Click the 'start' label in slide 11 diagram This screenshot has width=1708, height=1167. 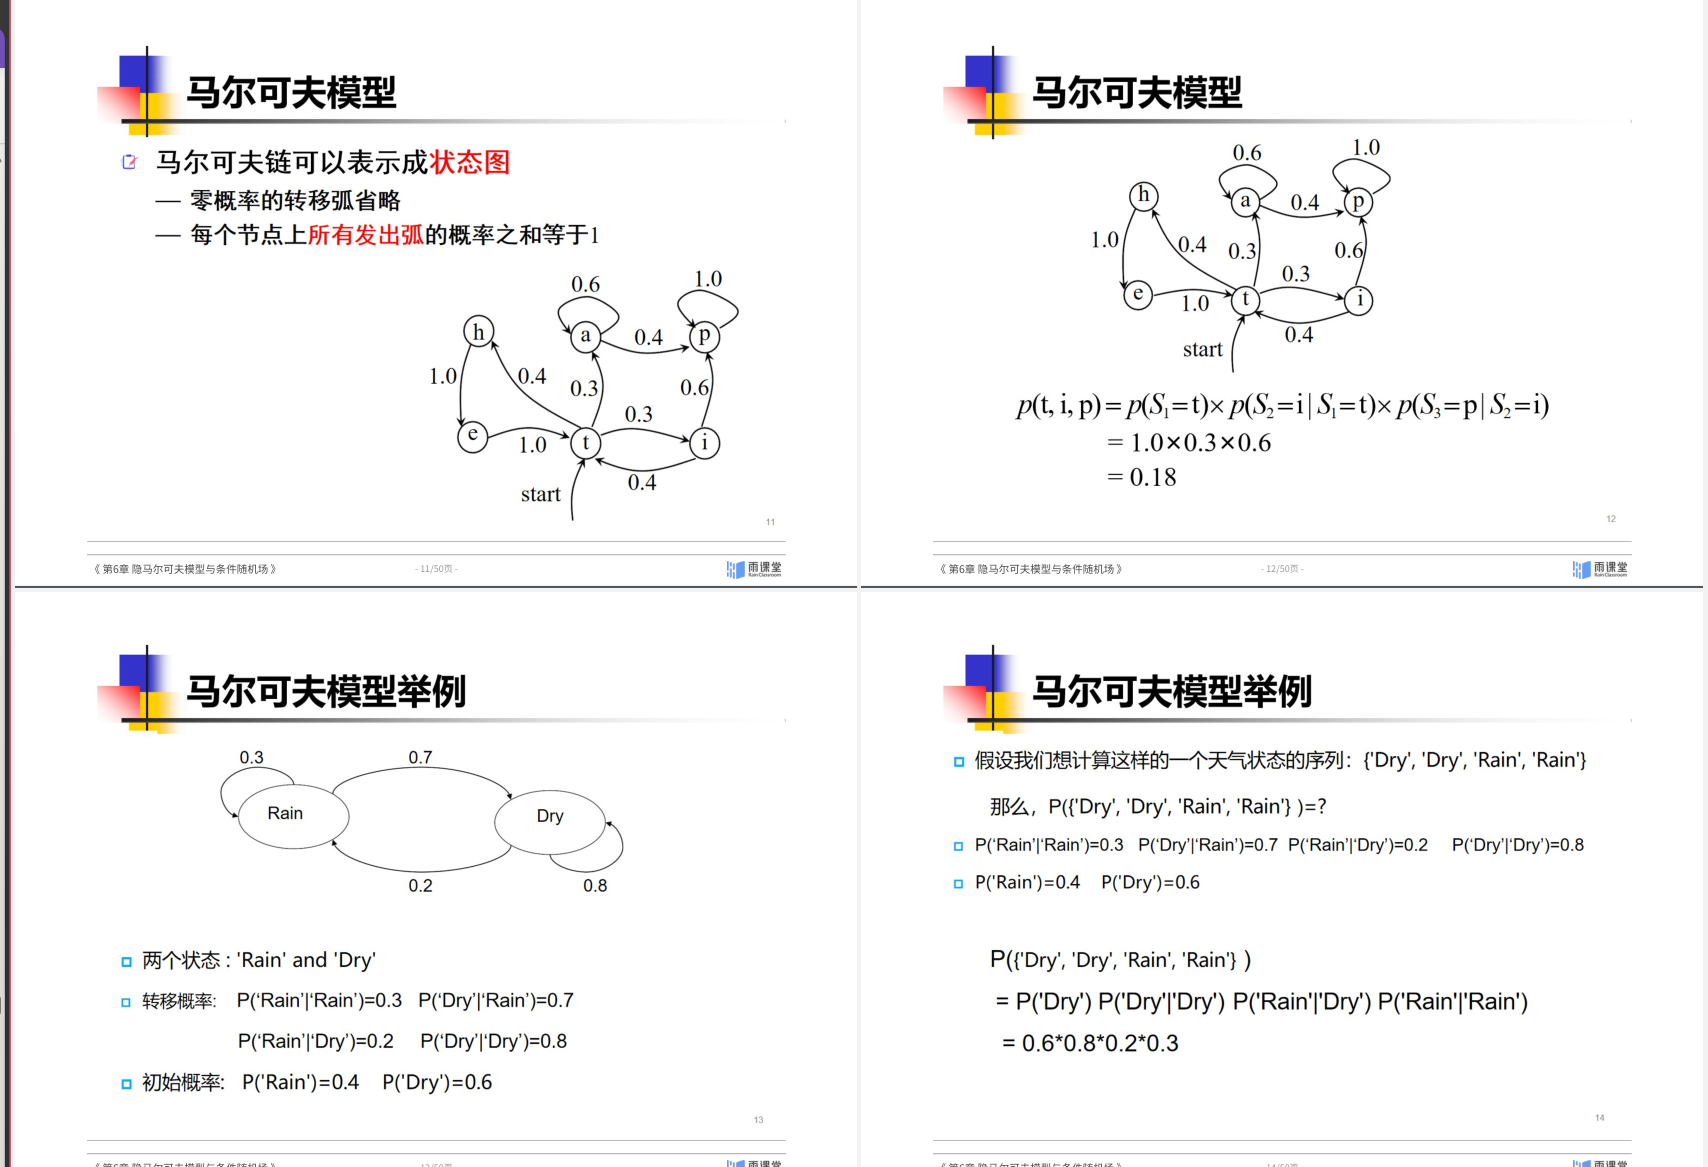coord(540,494)
